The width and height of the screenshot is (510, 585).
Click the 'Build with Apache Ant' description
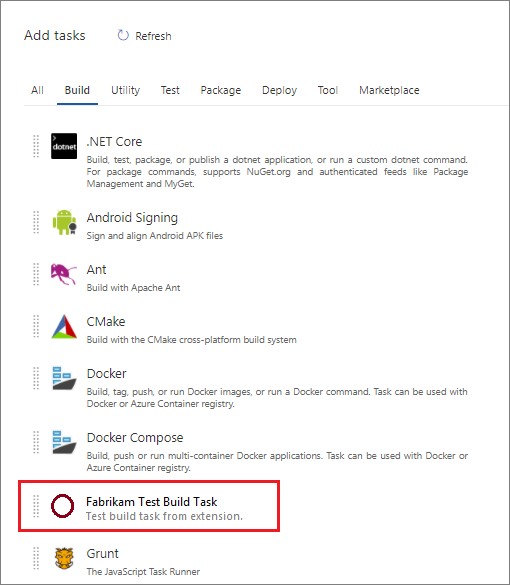pos(133,288)
